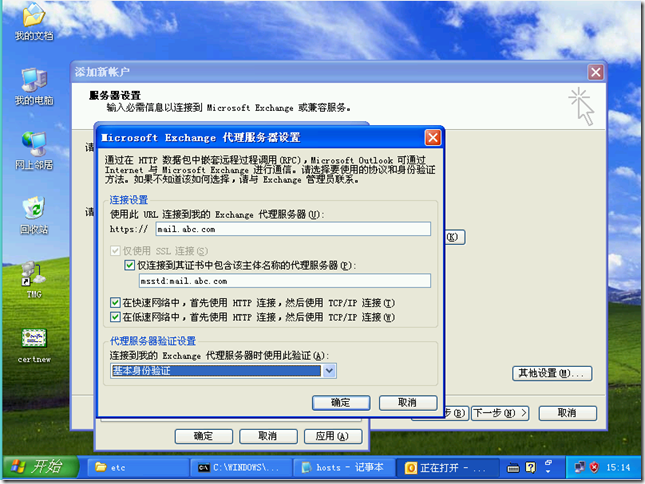Click the proxy server URL field mail.abc.com
645x484 pixels.
(x=293, y=229)
